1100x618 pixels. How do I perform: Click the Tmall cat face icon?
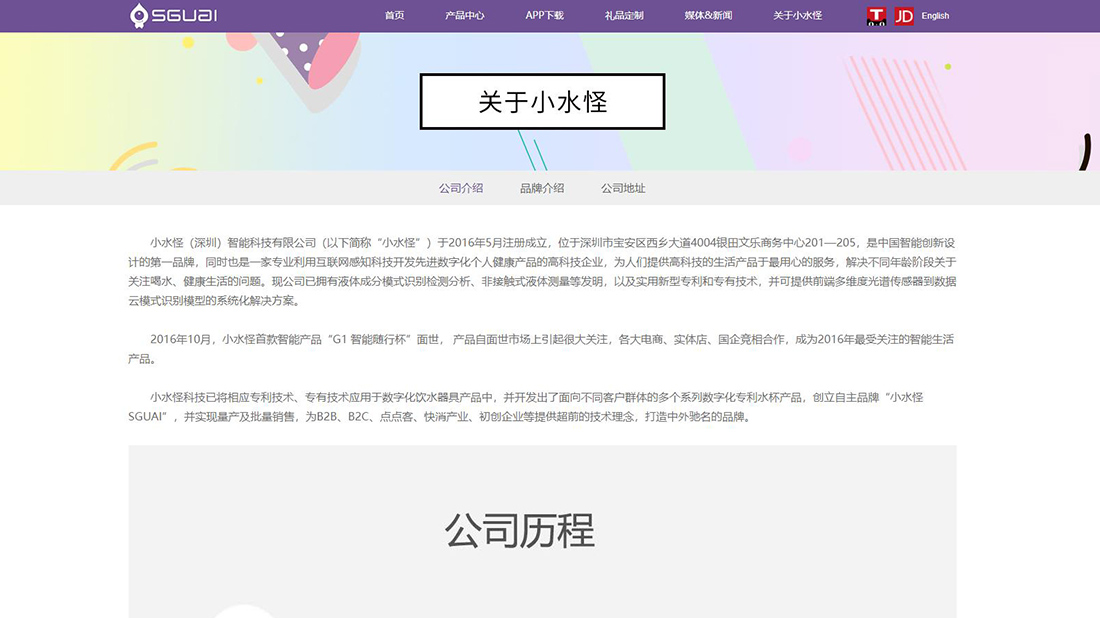click(875, 15)
